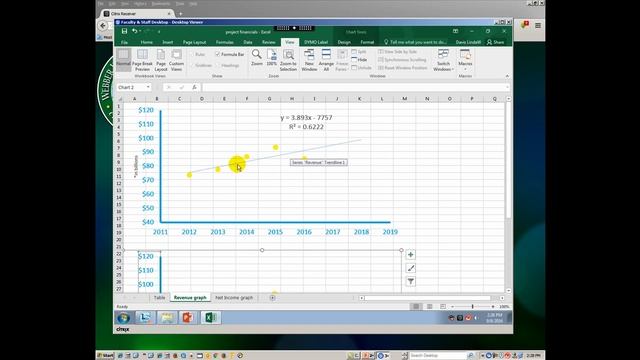Open a New Window
The width and height of the screenshot is (640, 360).
[x=309, y=60]
